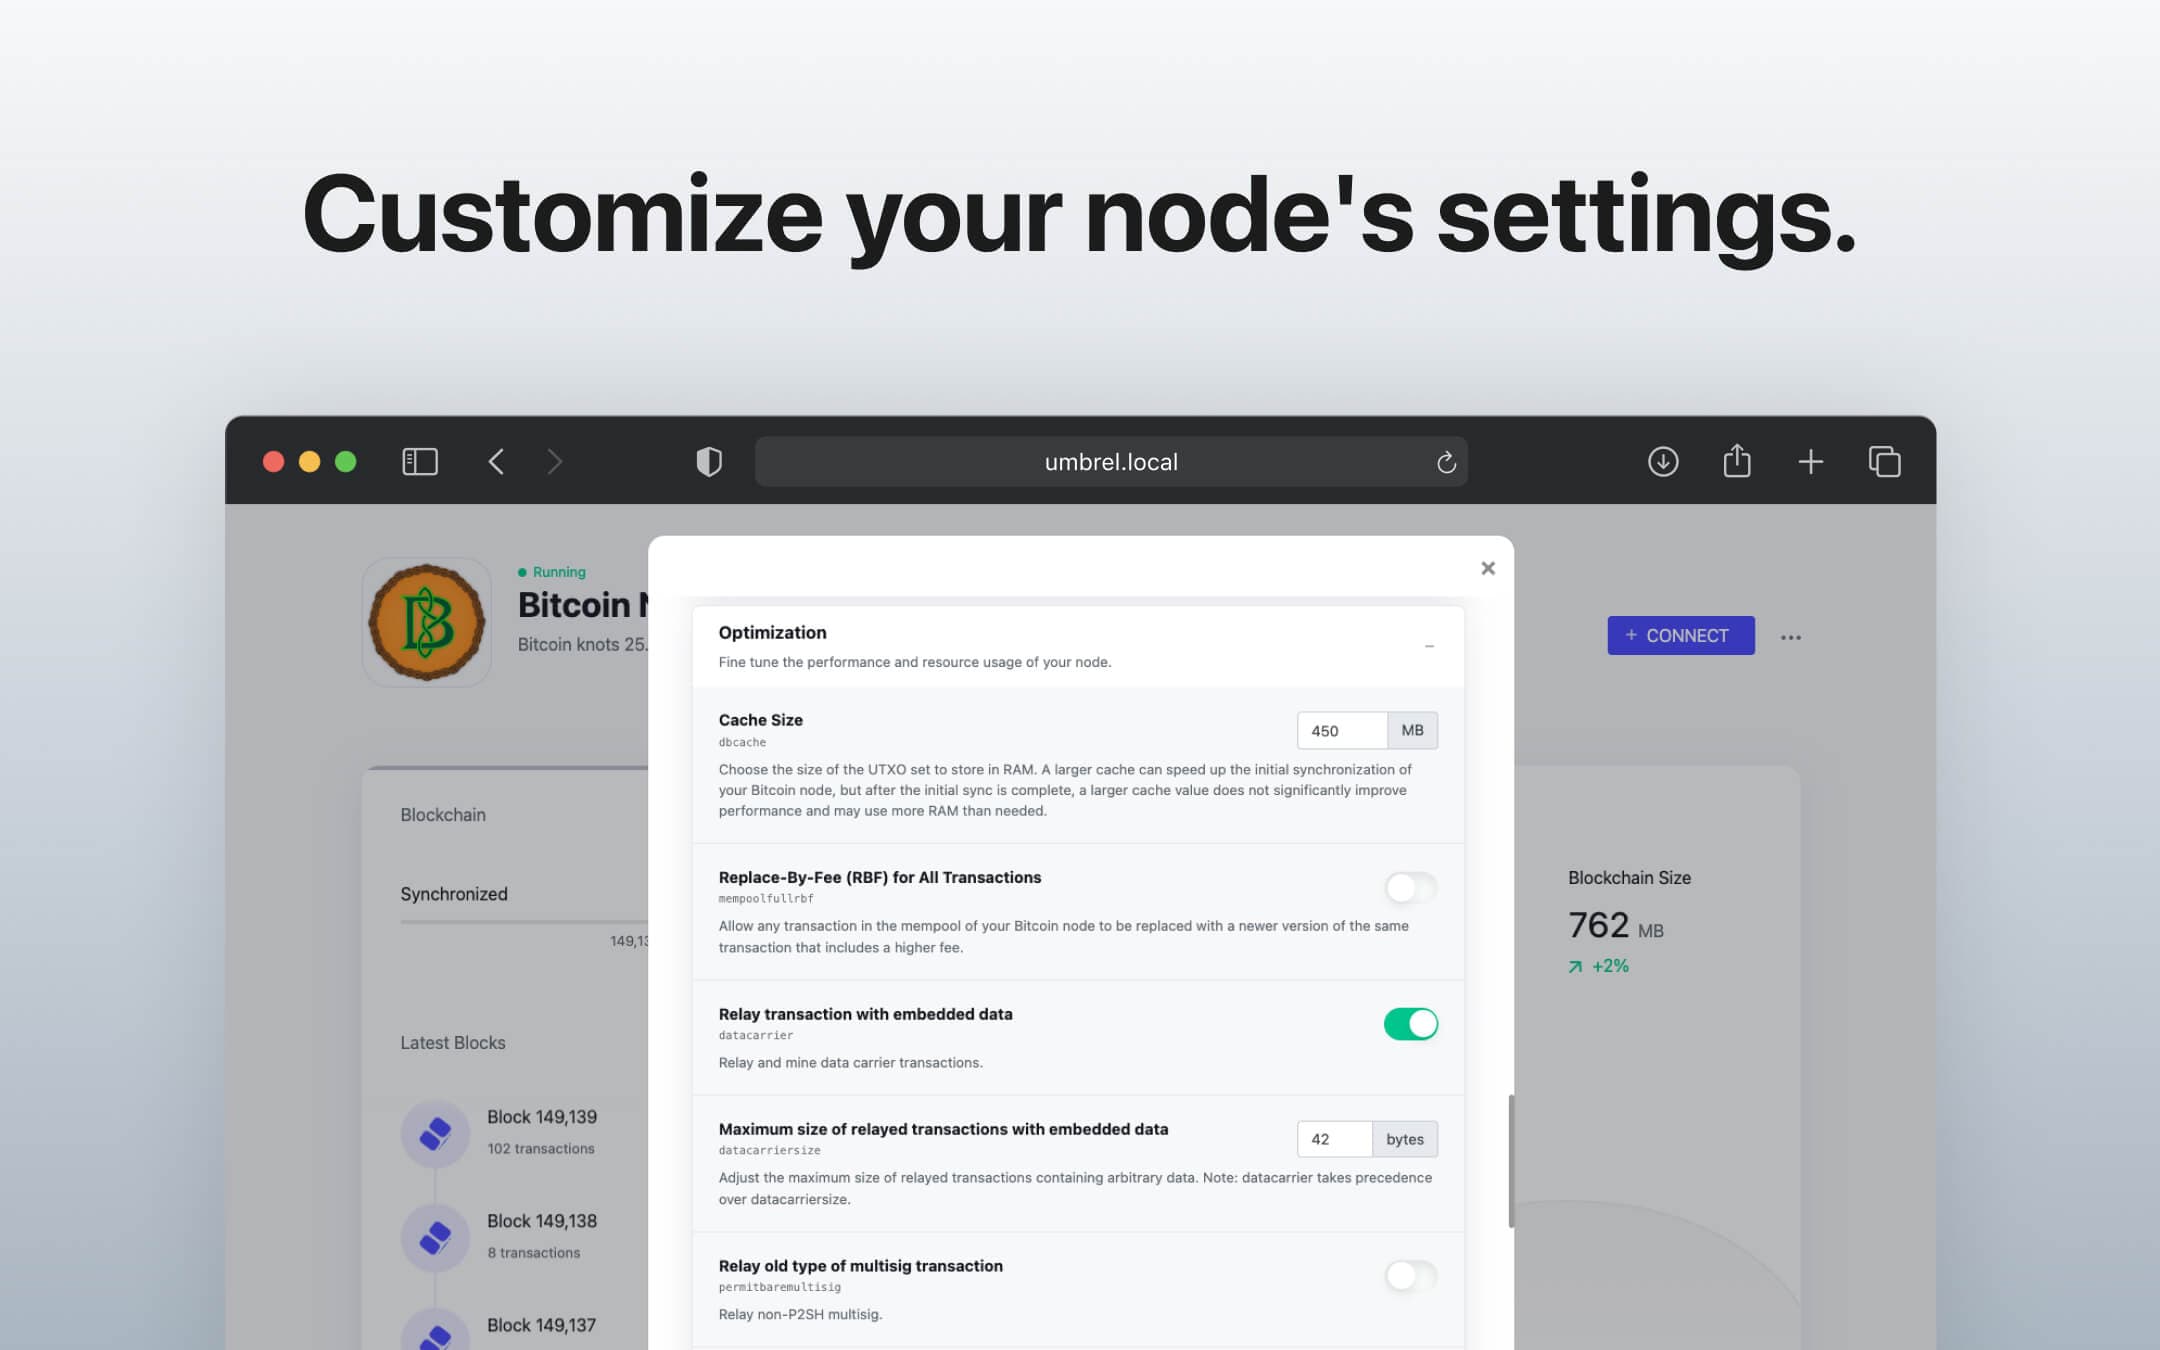Viewport: 2160px width, 1350px height.
Task: Enable Relay old type of multisig toggle
Action: point(1410,1276)
